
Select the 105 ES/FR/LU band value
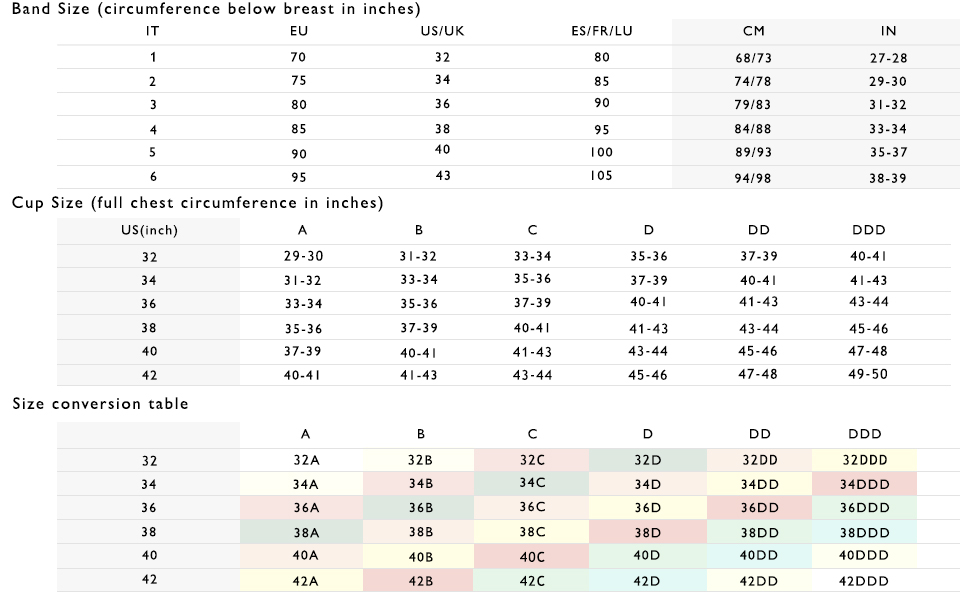click(601, 174)
